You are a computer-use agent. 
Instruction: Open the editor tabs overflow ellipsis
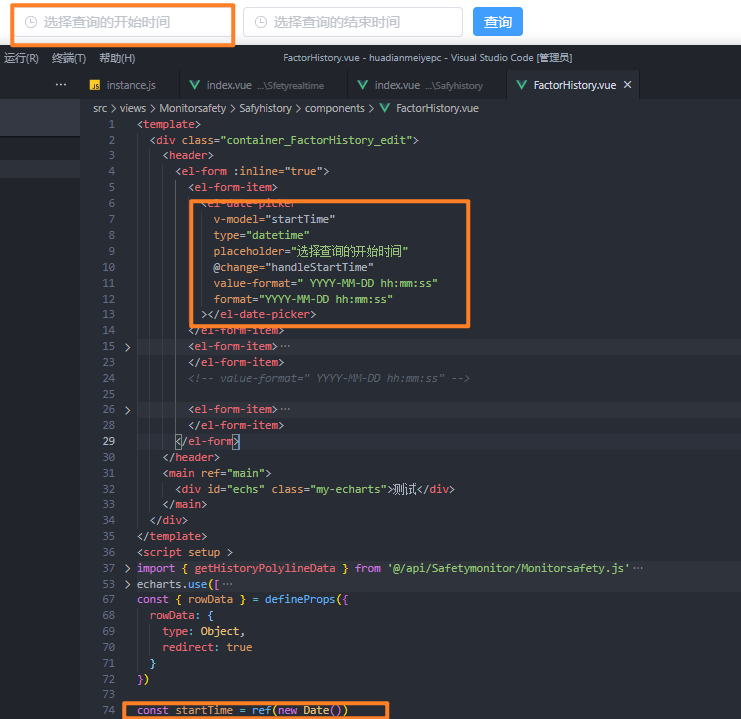61,85
